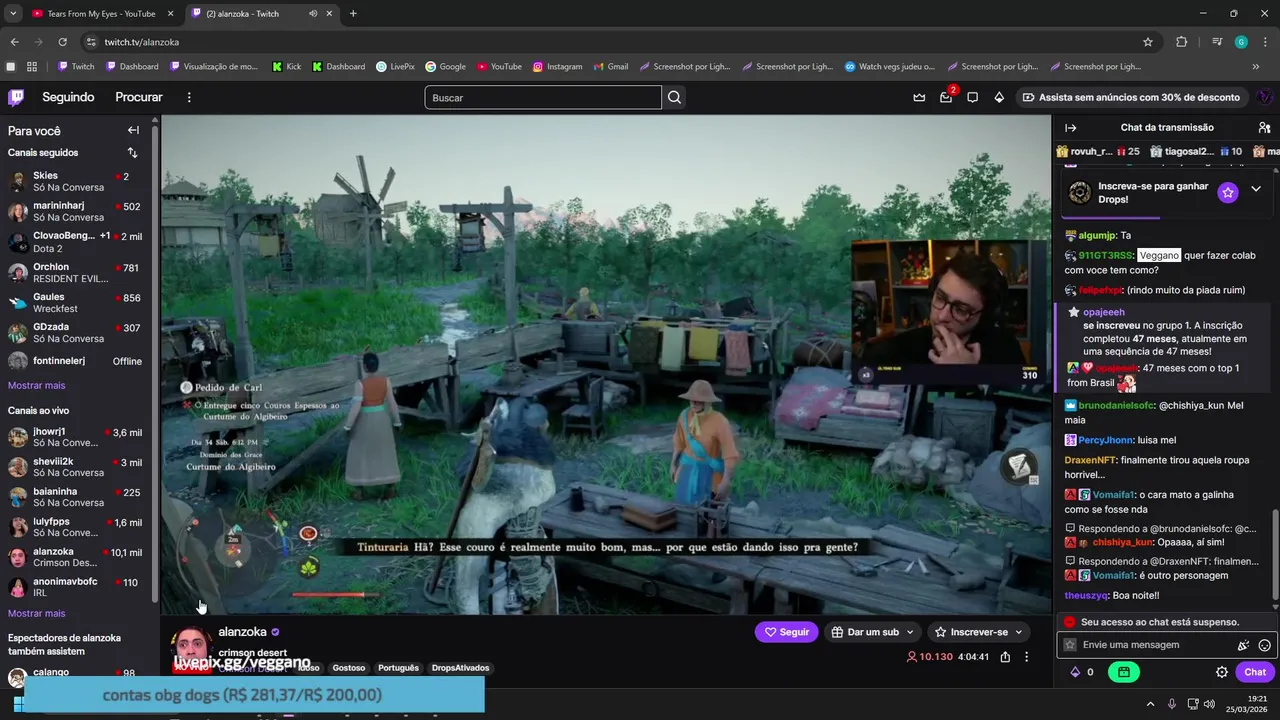Go to the Twitch home logo

pos(16,97)
